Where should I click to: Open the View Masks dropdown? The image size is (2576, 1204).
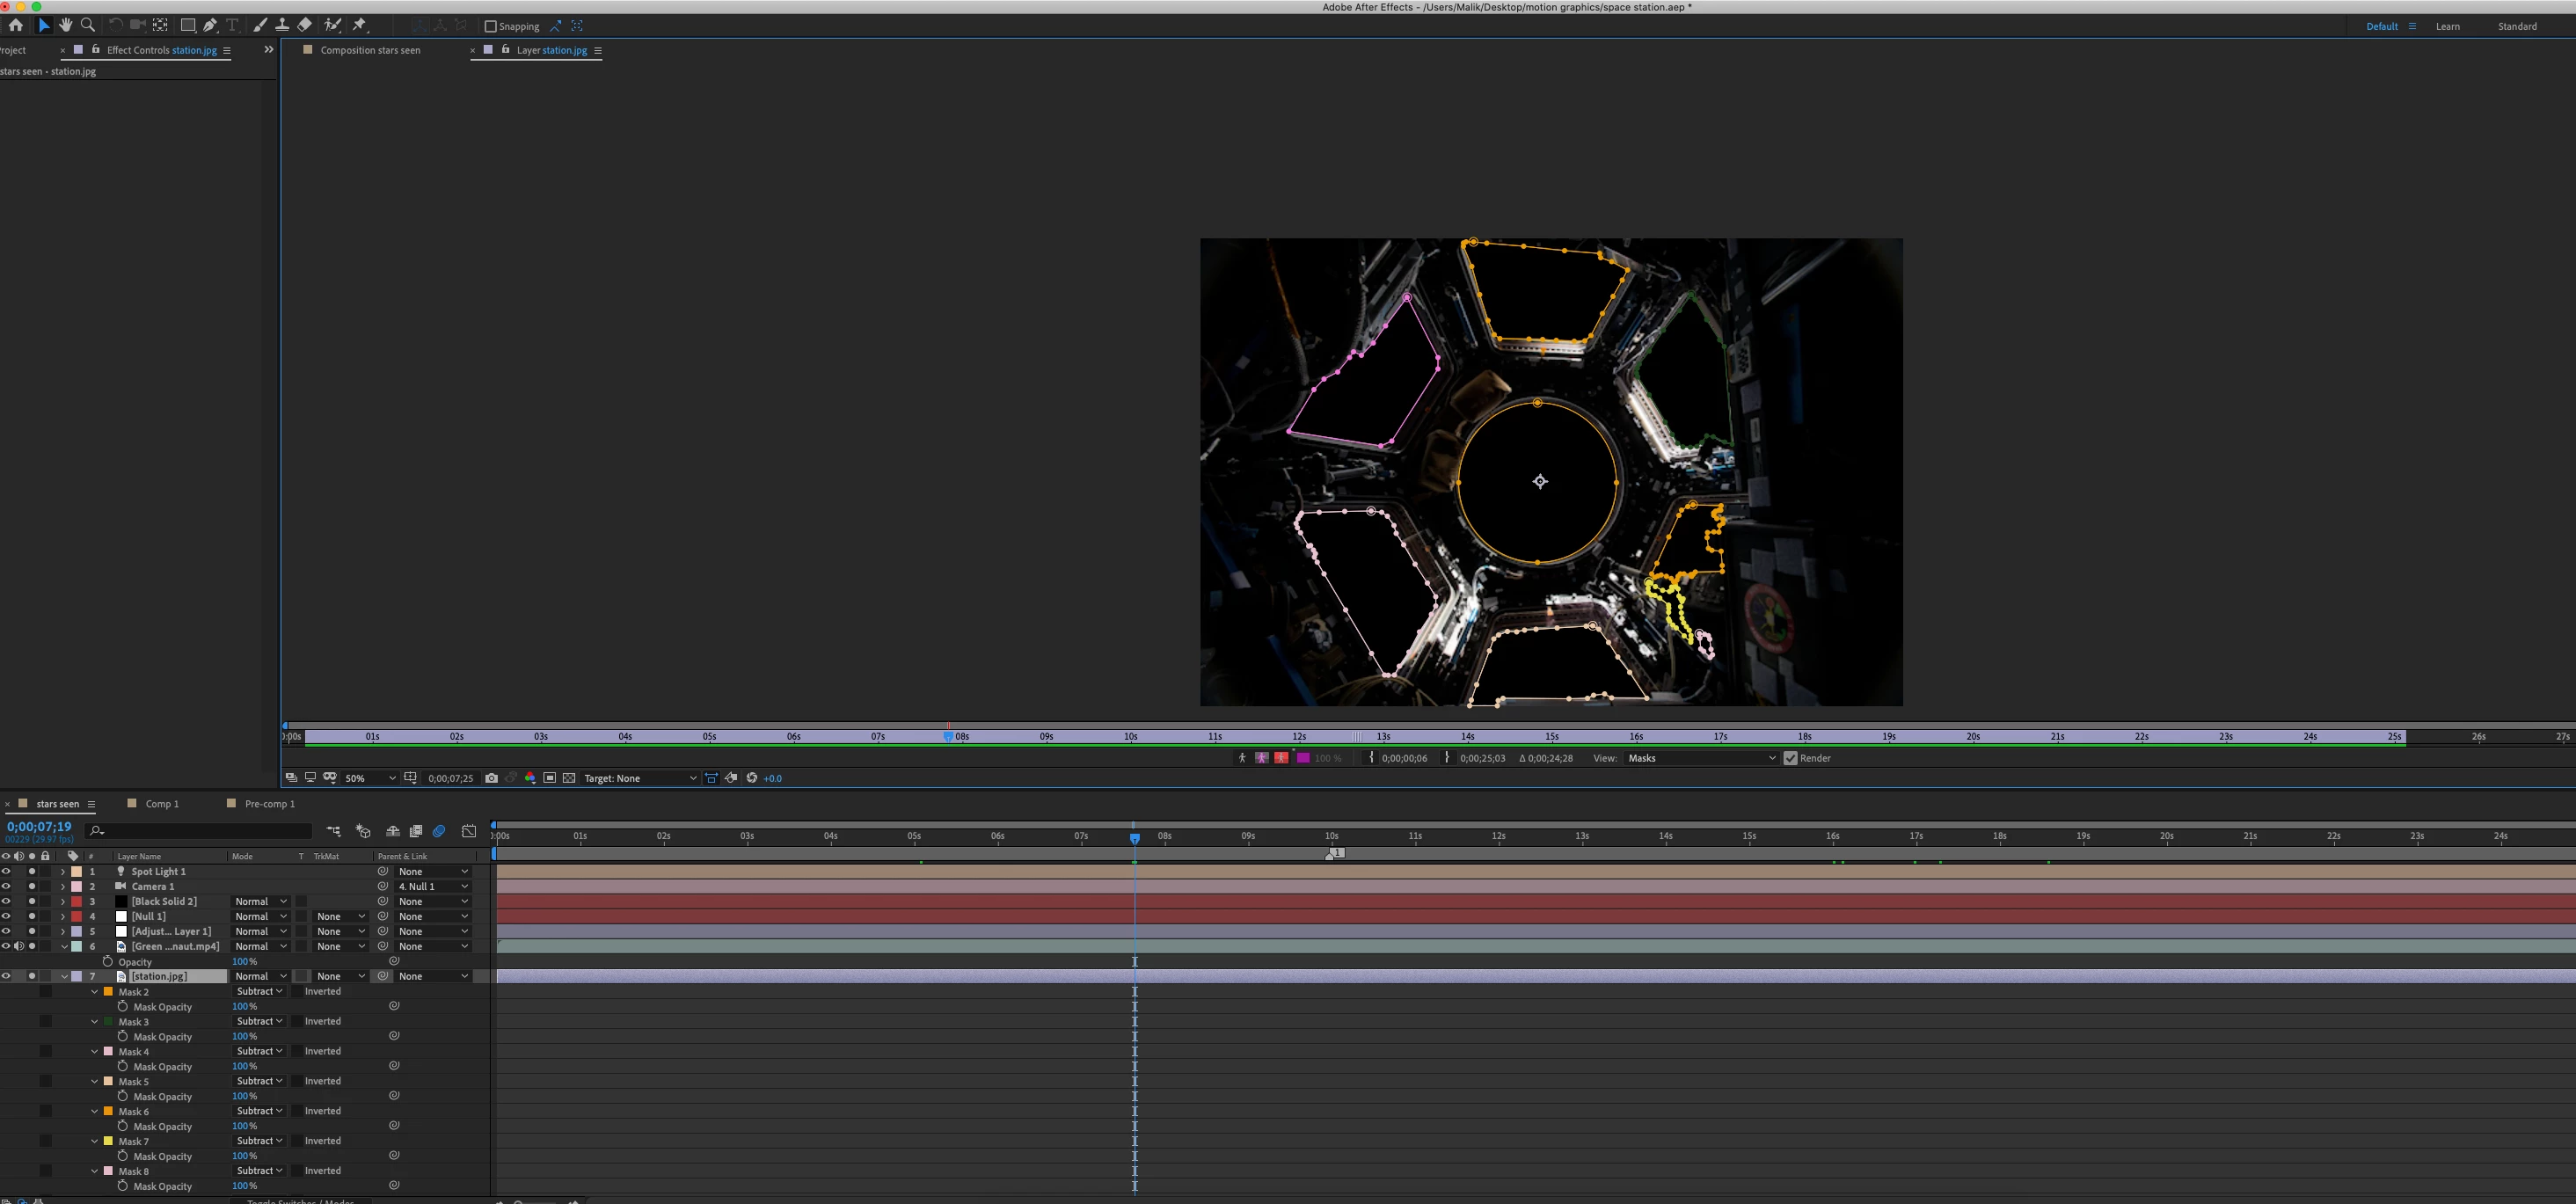1700,758
